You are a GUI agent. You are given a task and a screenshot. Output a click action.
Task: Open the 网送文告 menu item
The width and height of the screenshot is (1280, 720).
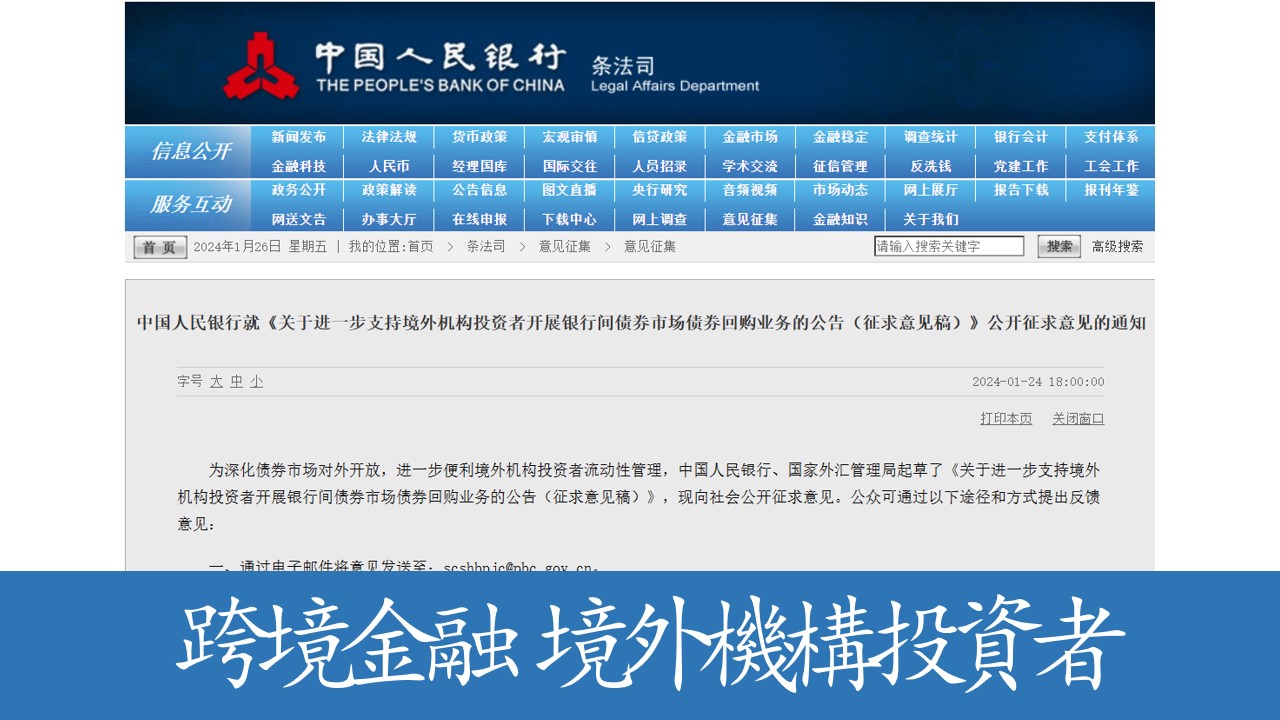[299, 219]
